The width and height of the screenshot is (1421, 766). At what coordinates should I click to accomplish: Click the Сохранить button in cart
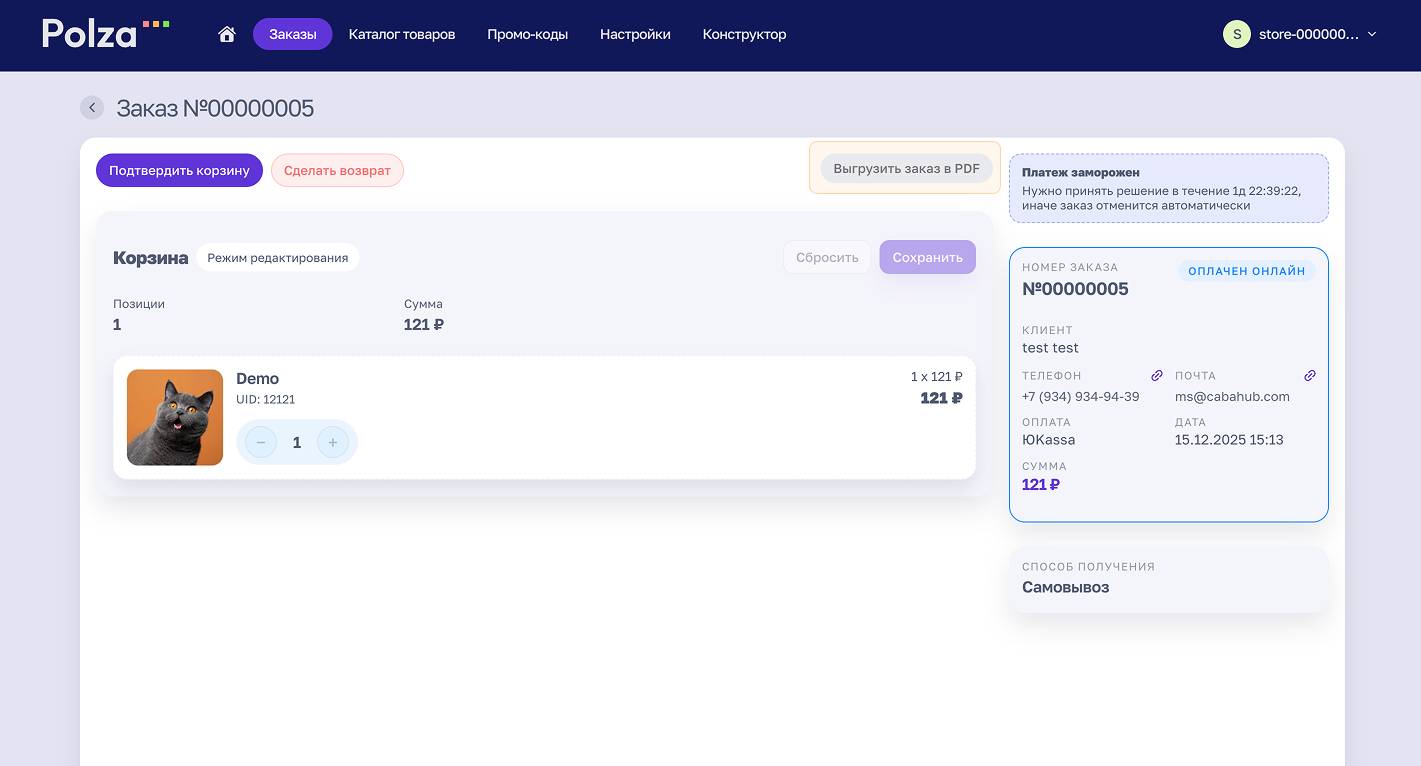click(x=927, y=257)
